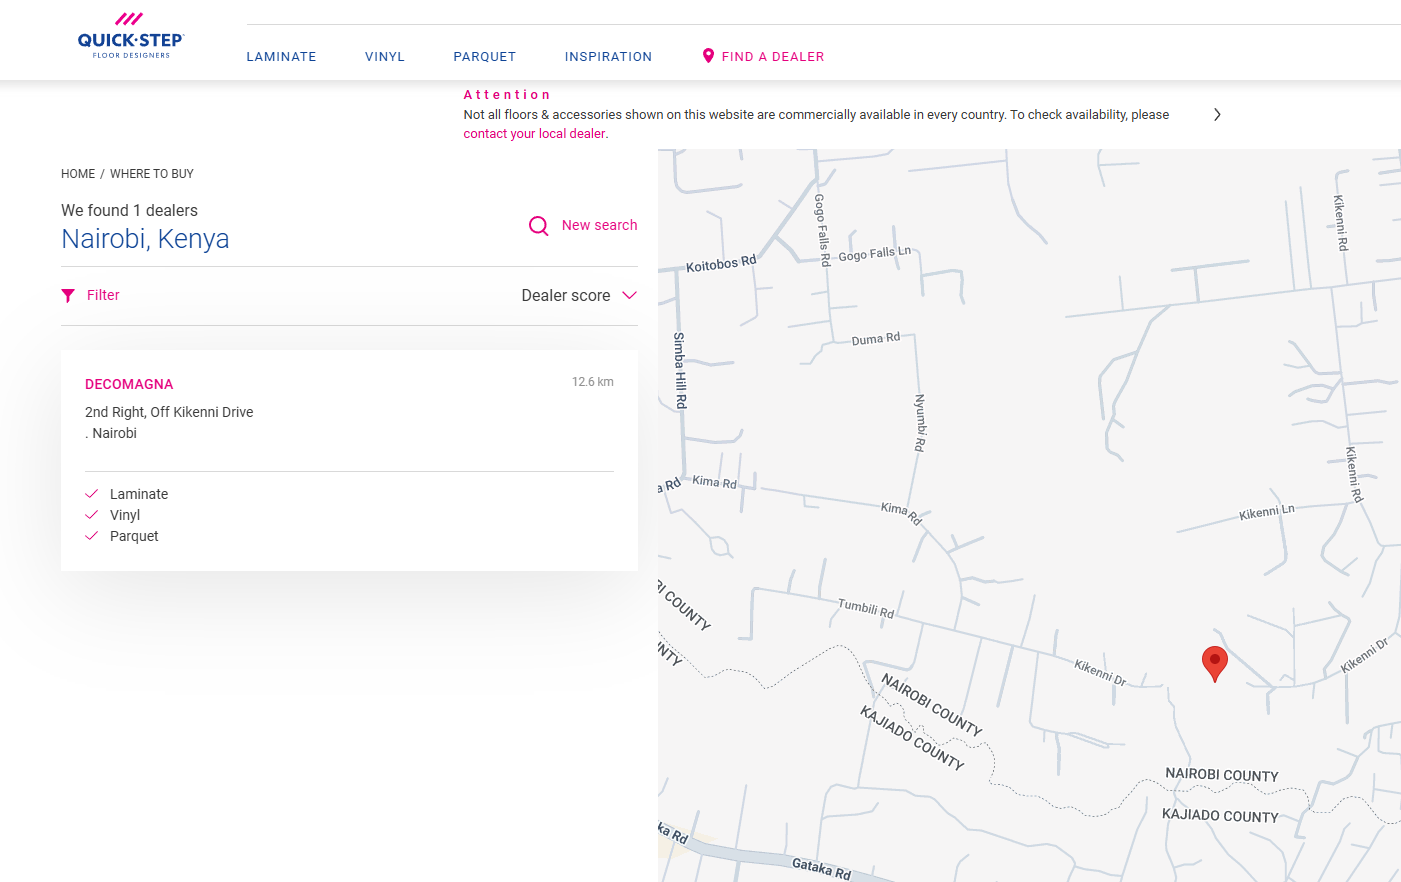
Task: Click the Laminate item in the dealer card
Action: coord(139,494)
